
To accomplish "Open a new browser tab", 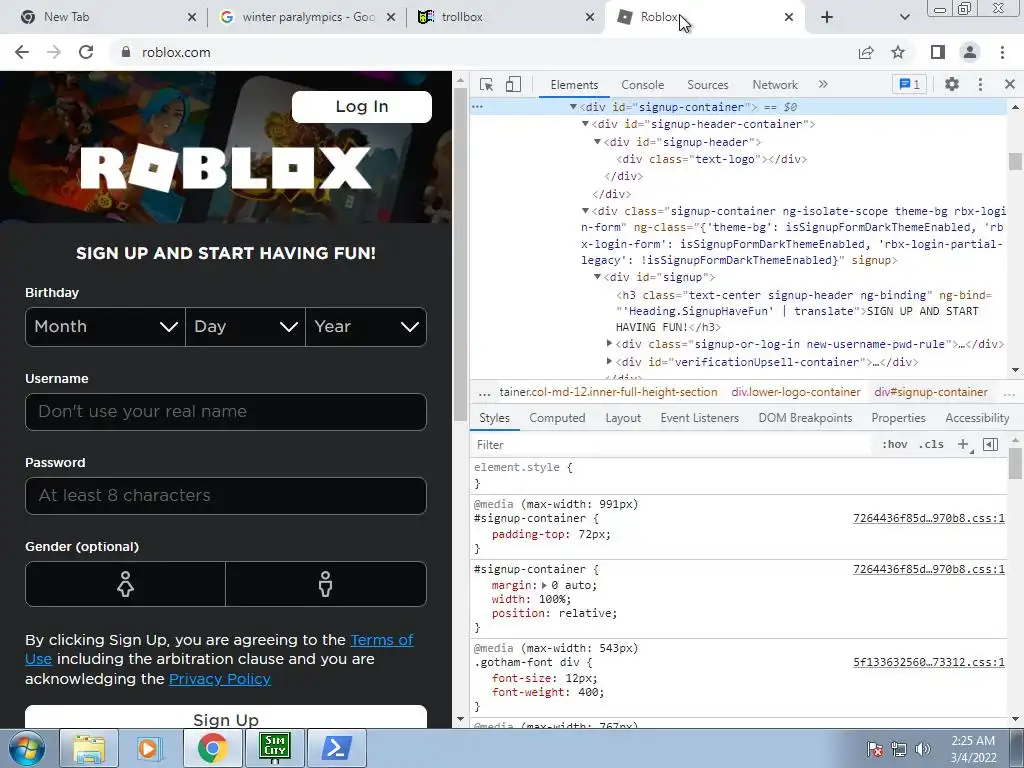I will [827, 17].
